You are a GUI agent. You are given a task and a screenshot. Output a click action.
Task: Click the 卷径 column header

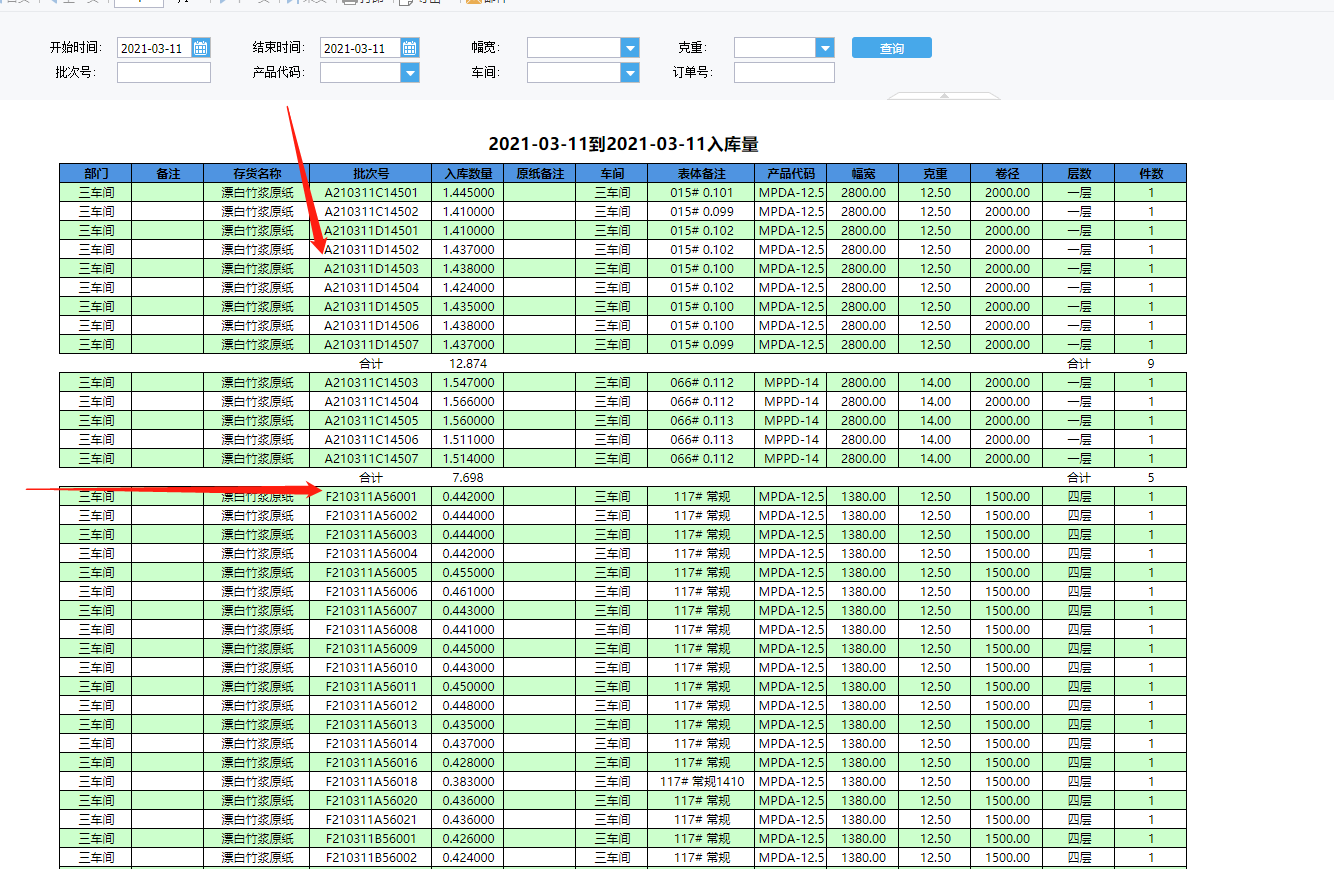point(1007,173)
